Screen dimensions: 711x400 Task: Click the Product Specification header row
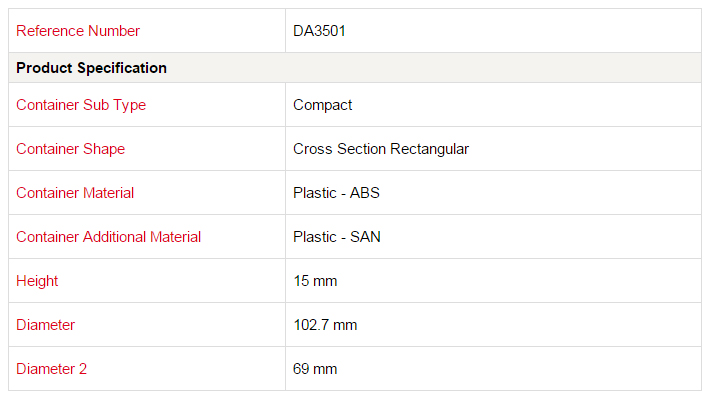click(355, 68)
